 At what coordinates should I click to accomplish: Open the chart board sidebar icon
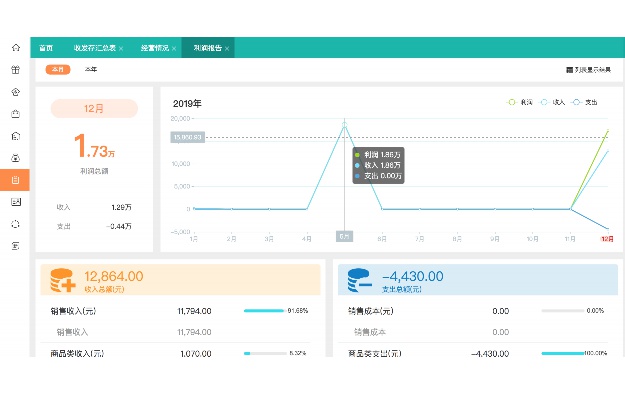point(16,202)
